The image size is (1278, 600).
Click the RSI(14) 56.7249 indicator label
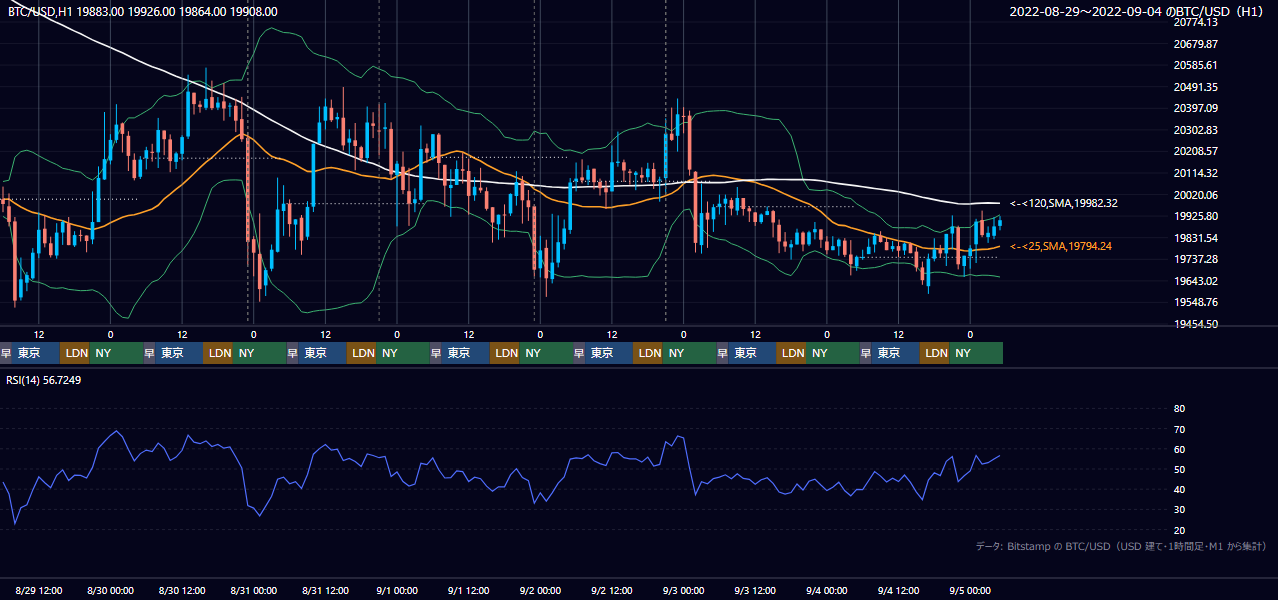[44, 380]
